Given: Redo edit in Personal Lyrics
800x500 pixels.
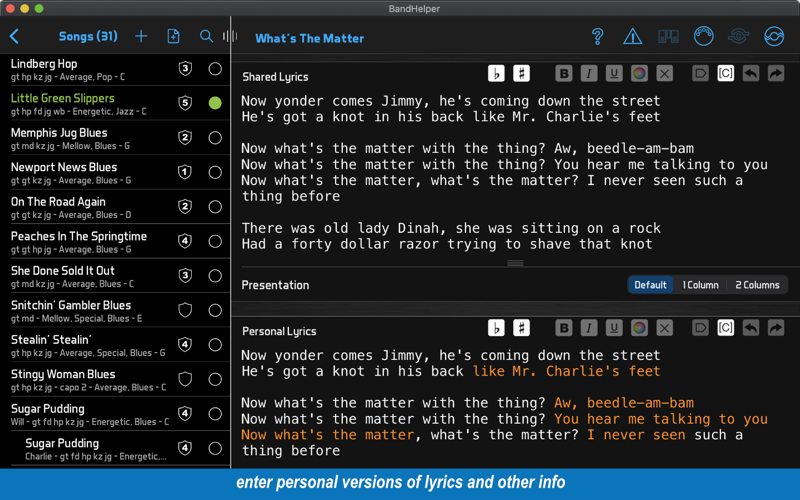Looking at the screenshot, I should click(776, 328).
